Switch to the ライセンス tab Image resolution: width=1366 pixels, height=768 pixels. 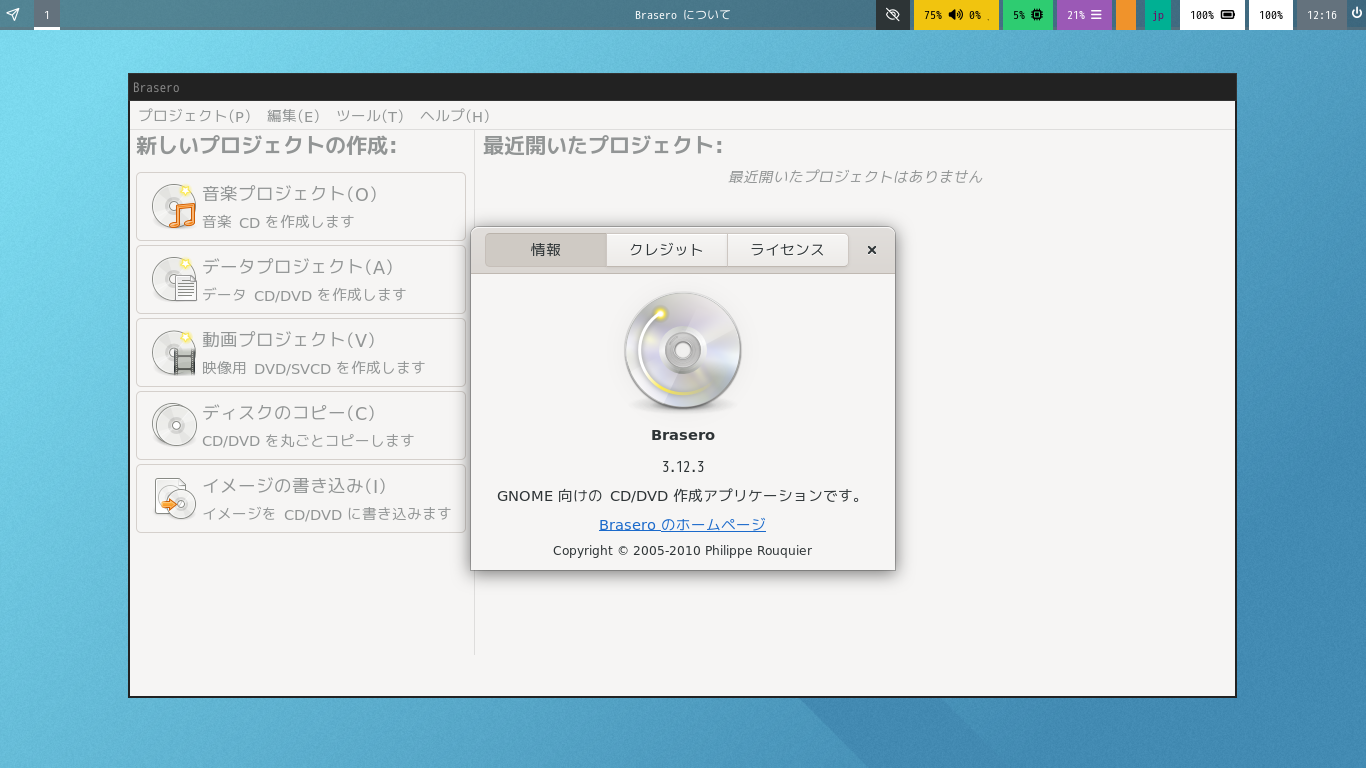[x=788, y=250]
